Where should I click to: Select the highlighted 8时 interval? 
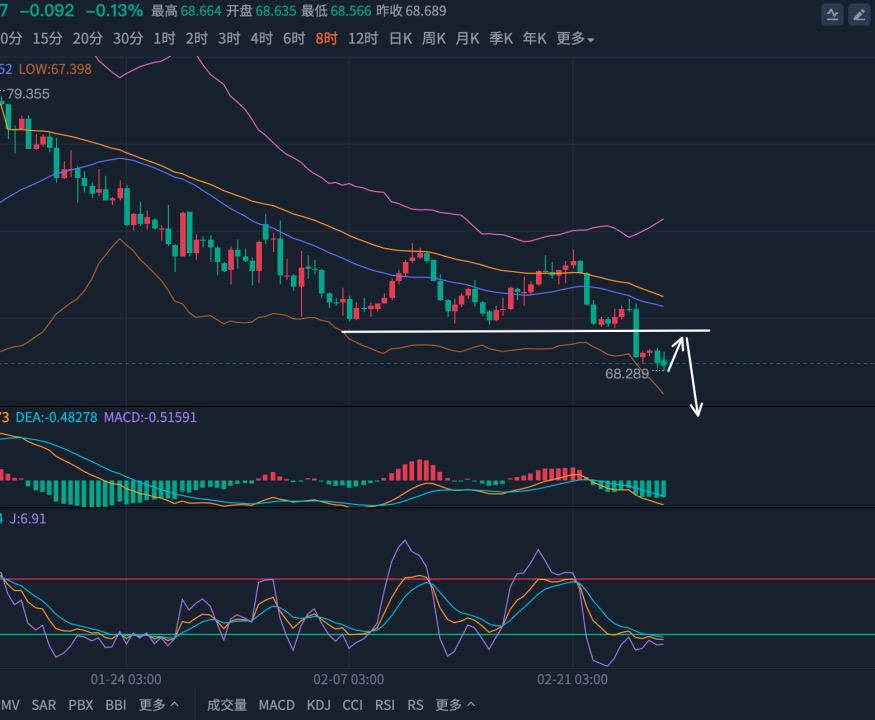click(326, 39)
